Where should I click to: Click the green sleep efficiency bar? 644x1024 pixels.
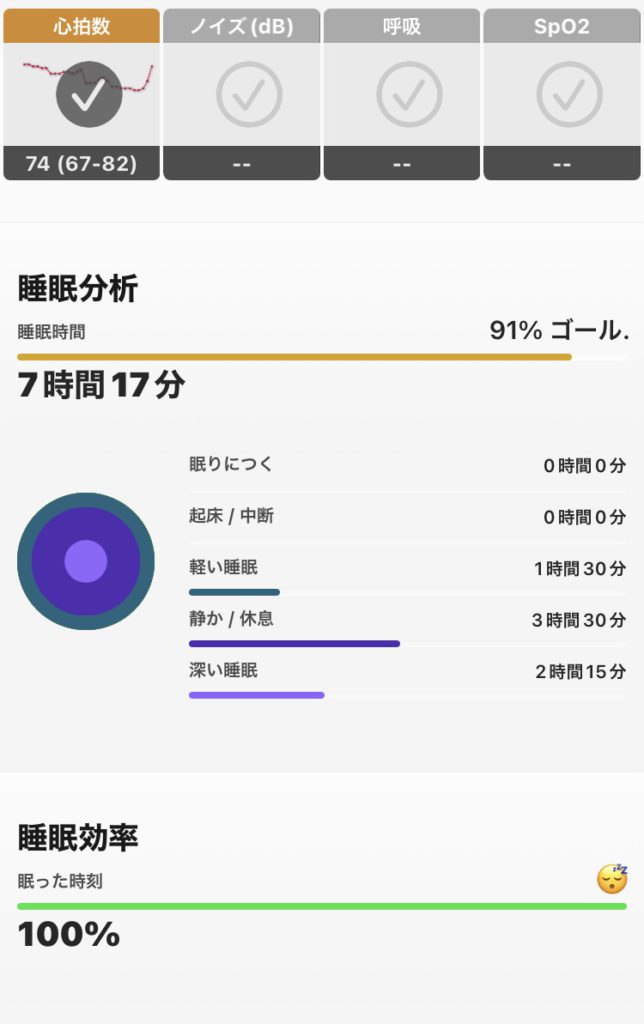coord(322,906)
